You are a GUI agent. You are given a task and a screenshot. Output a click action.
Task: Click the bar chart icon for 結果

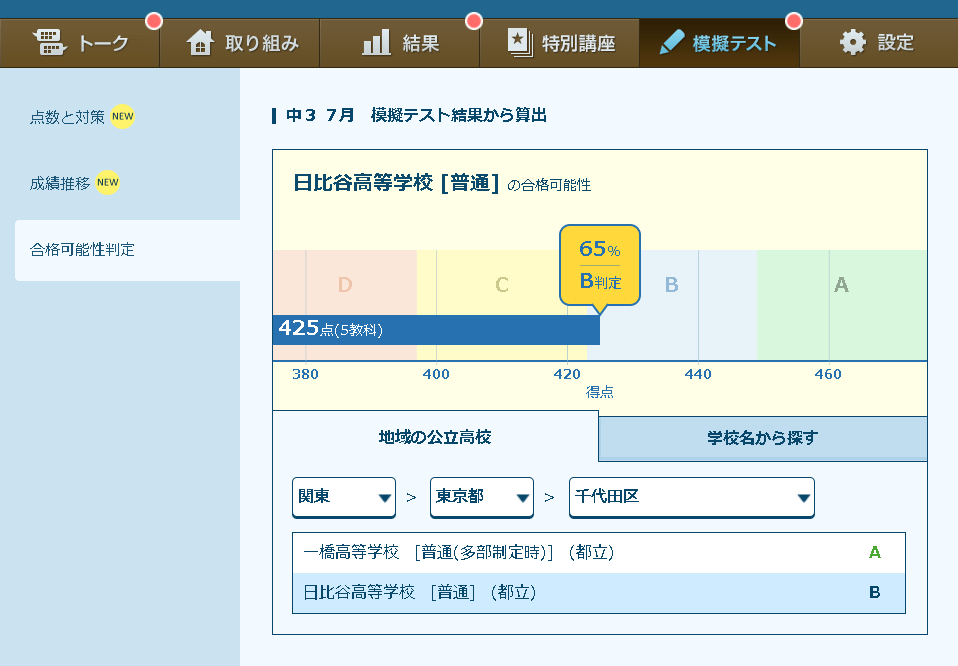click(x=376, y=42)
